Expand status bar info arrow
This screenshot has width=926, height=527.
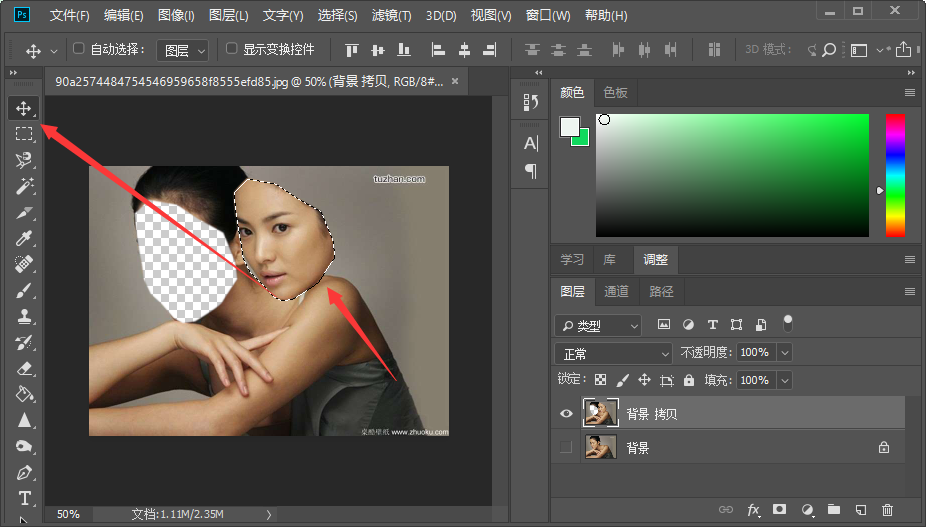pos(269,514)
